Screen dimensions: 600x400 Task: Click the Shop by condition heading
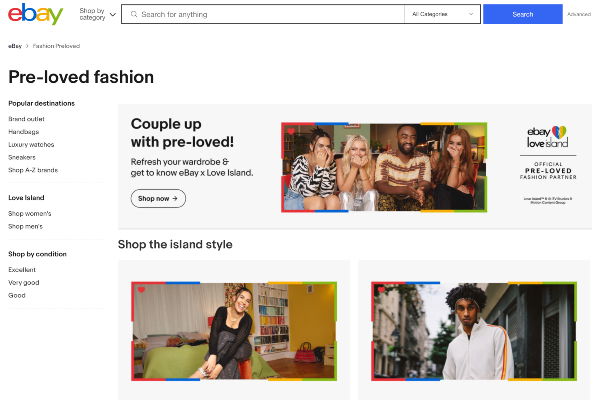pos(38,254)
